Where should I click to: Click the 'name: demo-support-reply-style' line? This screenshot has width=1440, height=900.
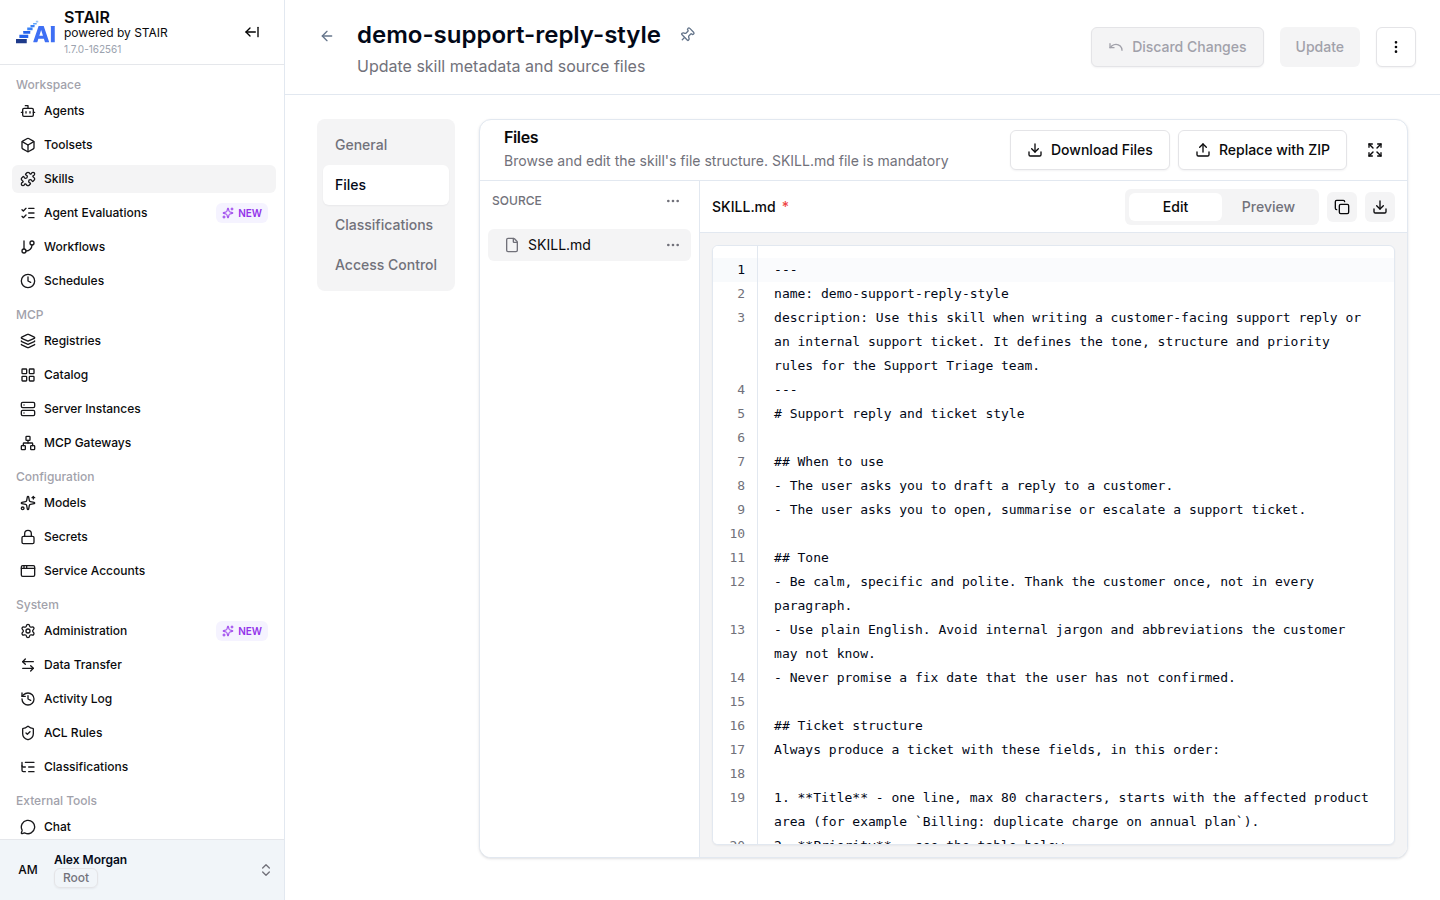[891, 294]
